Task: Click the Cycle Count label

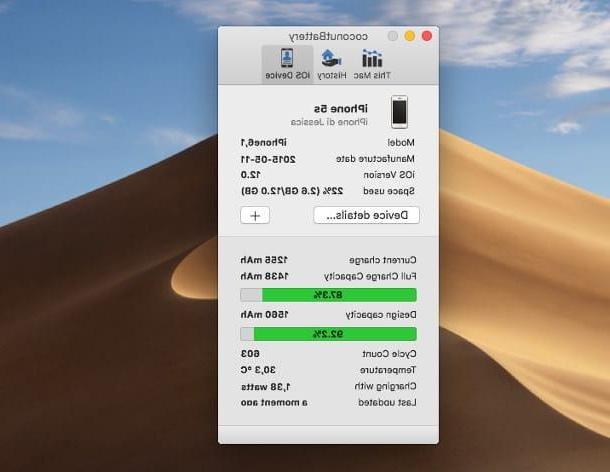Action: point(389,354)
